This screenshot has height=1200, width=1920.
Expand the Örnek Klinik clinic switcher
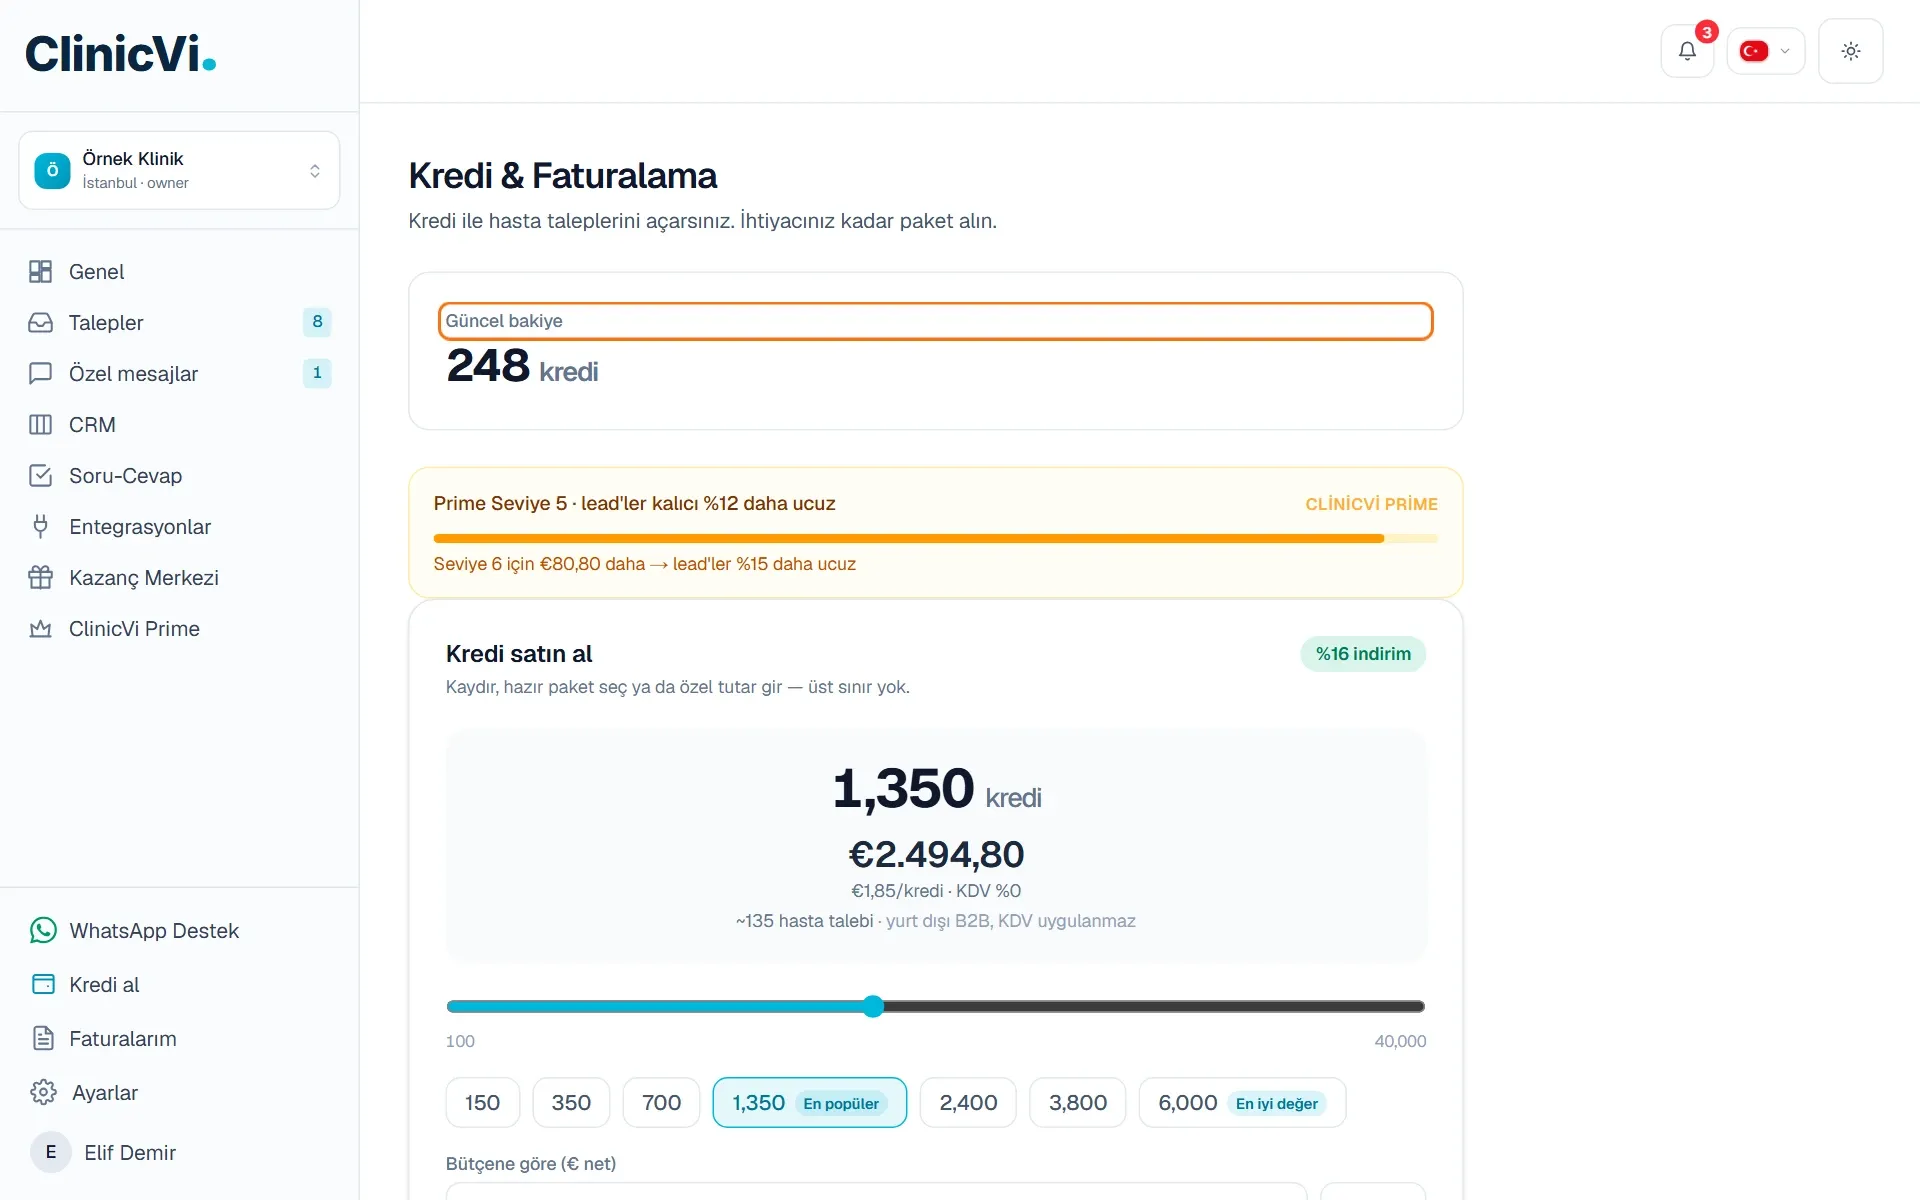coord(179,170)
